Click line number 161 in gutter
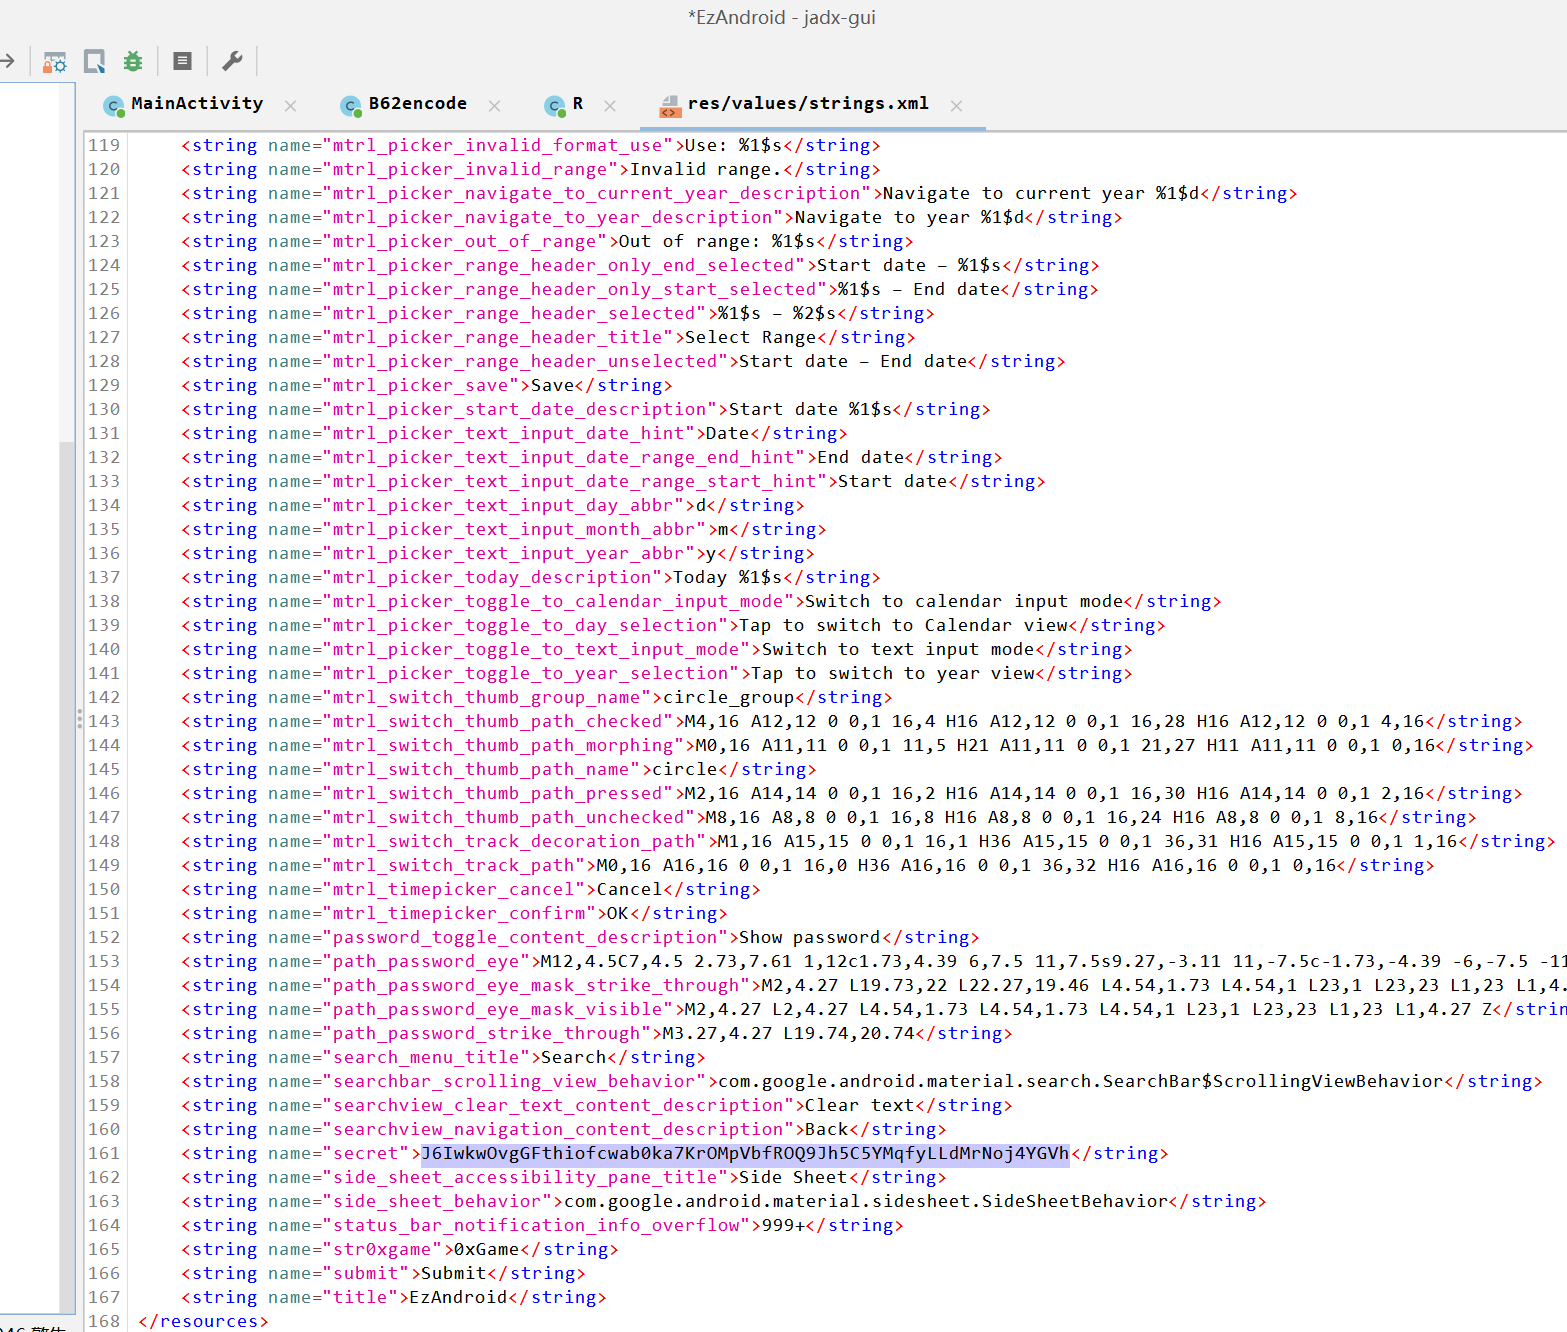Viewport: 1567px width, 1332px height. [x=104, y=1154]
